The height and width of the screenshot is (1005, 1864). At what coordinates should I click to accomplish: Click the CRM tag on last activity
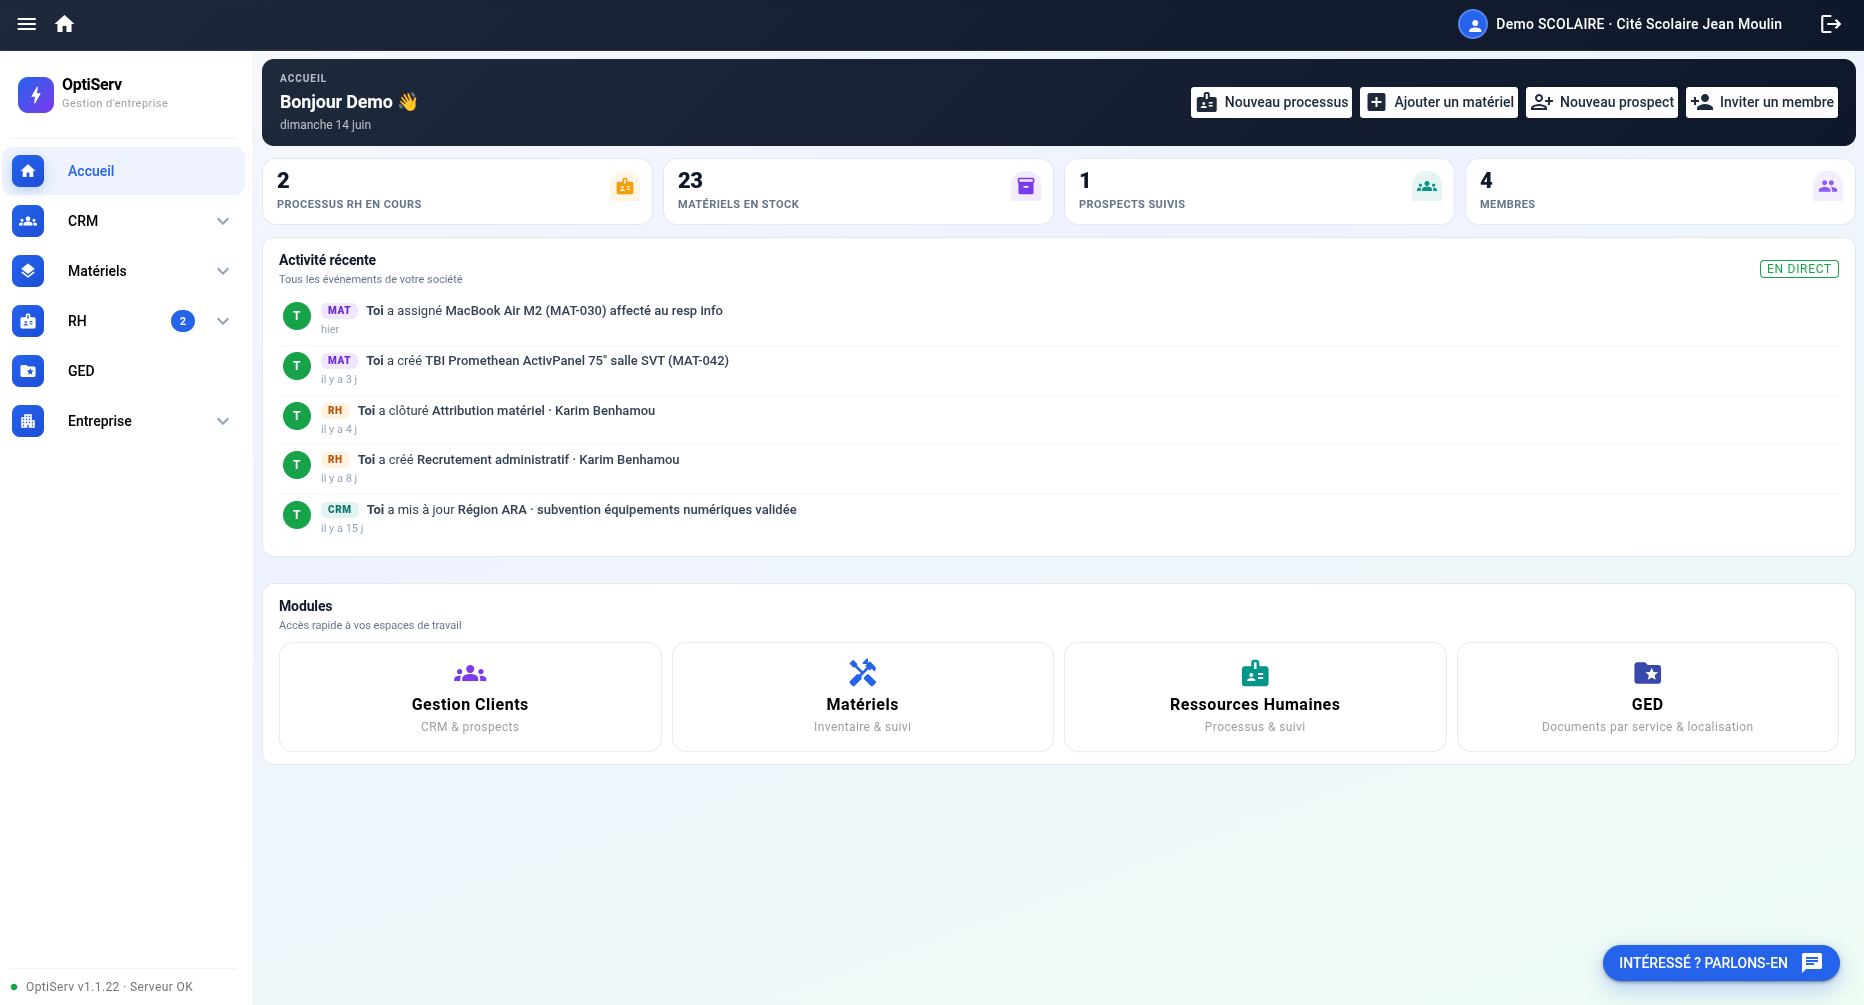[x=340, y=510]
